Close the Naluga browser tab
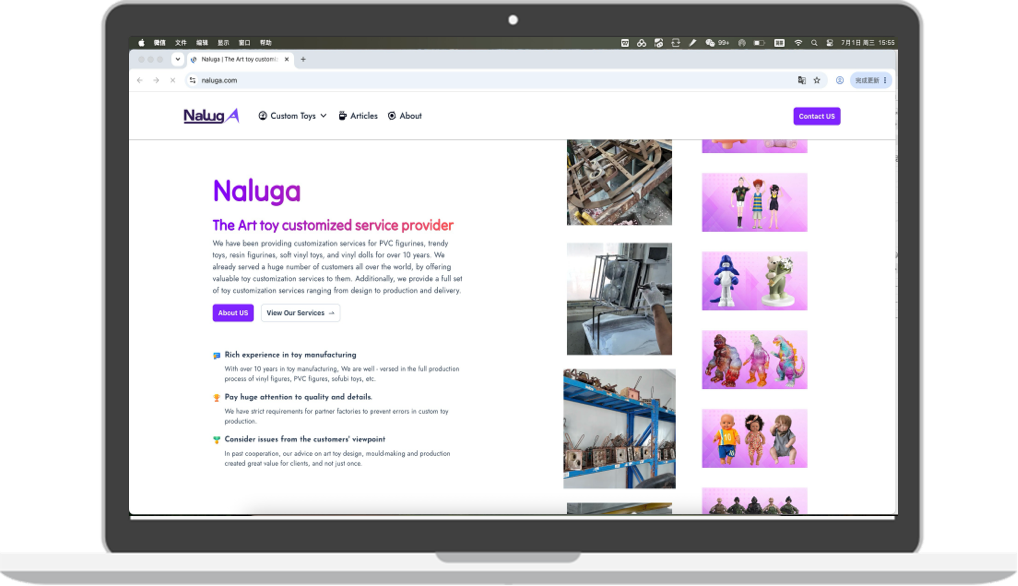Image resolution: width=1018 pixels, height=586 pixels. point(286,59)
